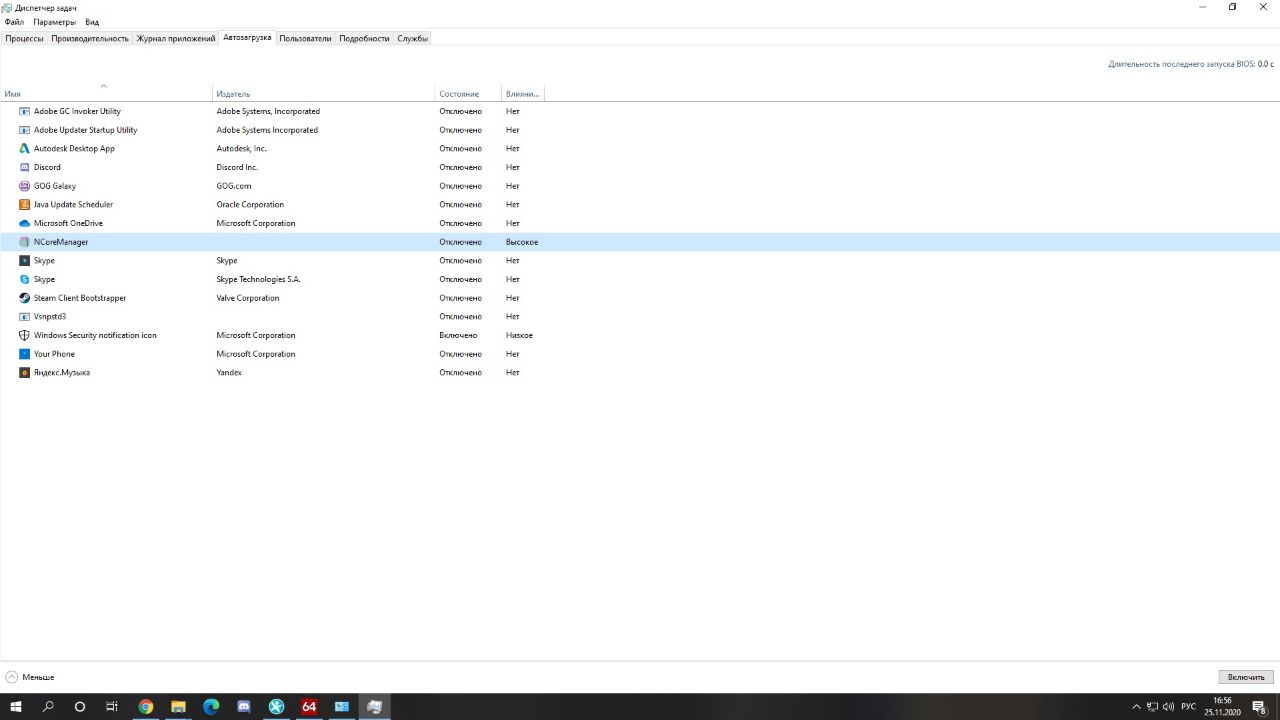Image resolution: width=1280 pixels, height=720 pixels.
Task: Select the Steam Client Bootstrapper icon
Action: pos(25,298)
